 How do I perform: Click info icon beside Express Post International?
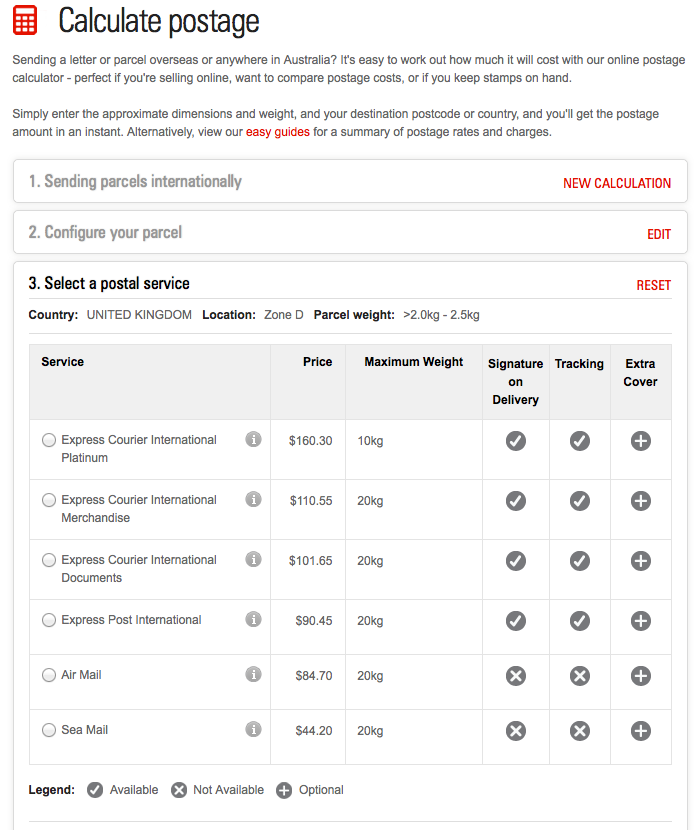254,619
